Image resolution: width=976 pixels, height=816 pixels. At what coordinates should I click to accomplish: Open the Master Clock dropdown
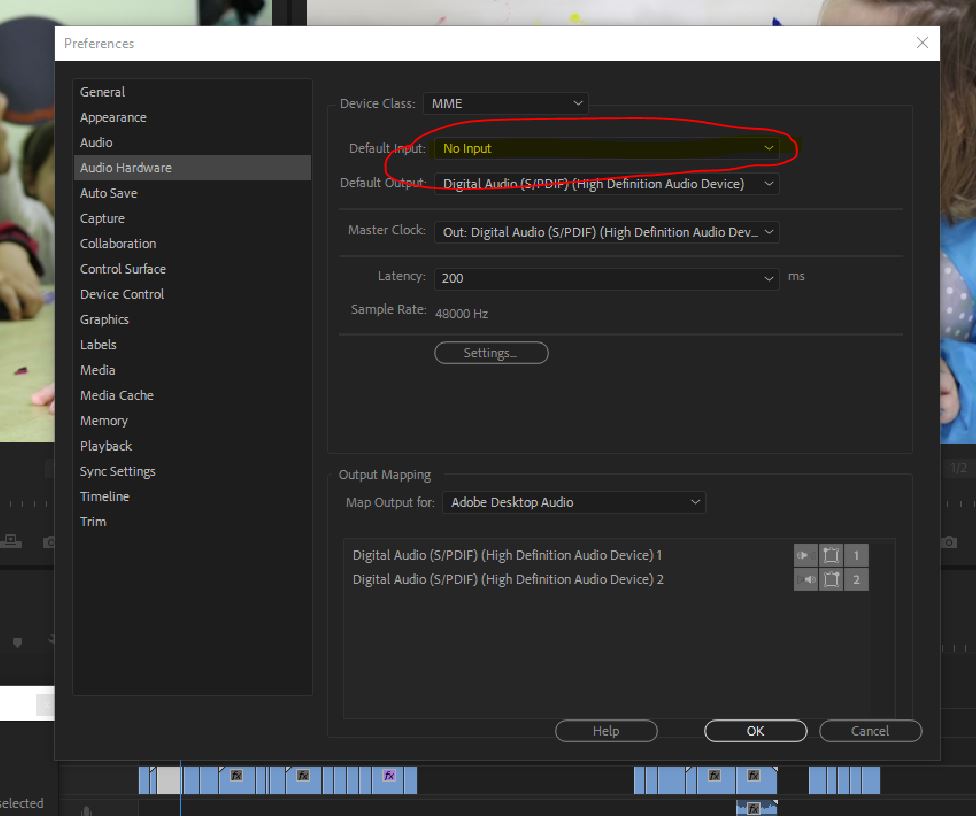606,232
